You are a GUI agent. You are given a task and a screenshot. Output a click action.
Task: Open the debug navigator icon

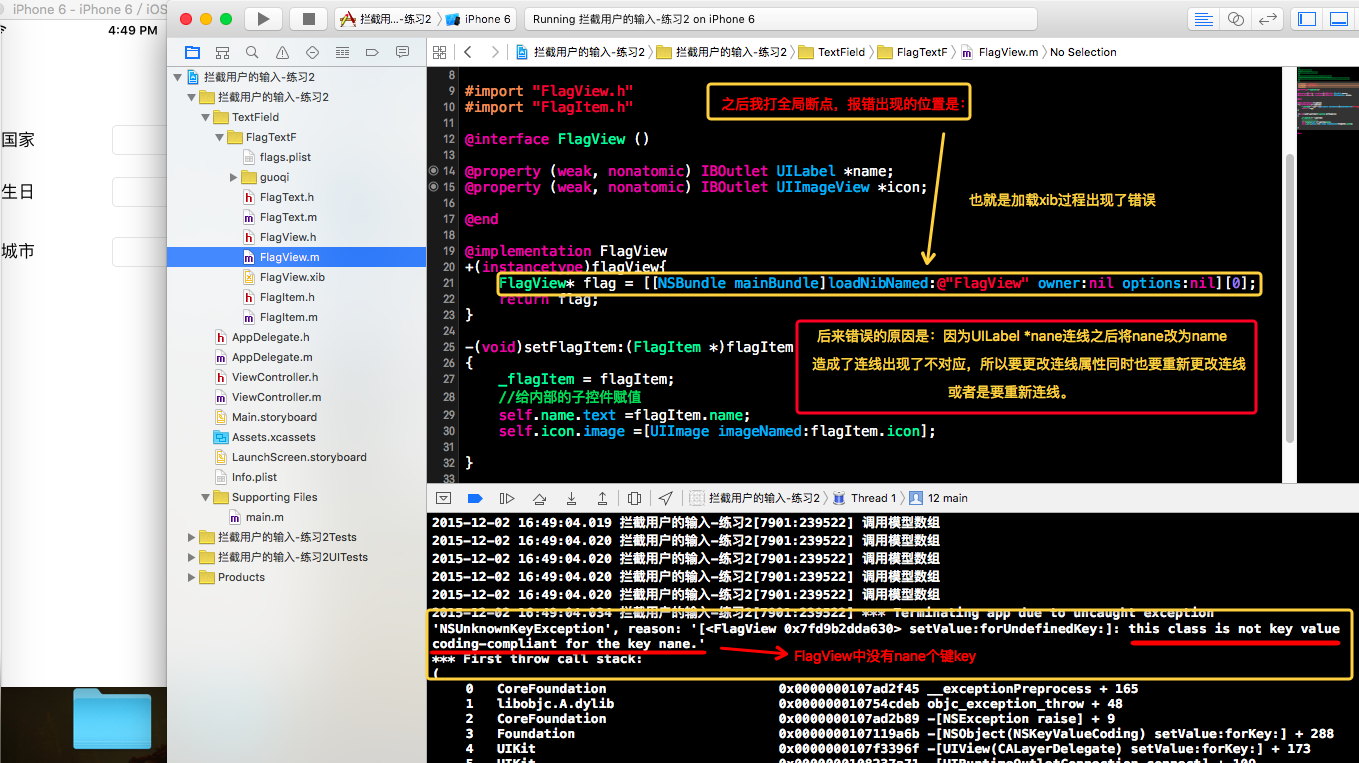click(342, 52)
